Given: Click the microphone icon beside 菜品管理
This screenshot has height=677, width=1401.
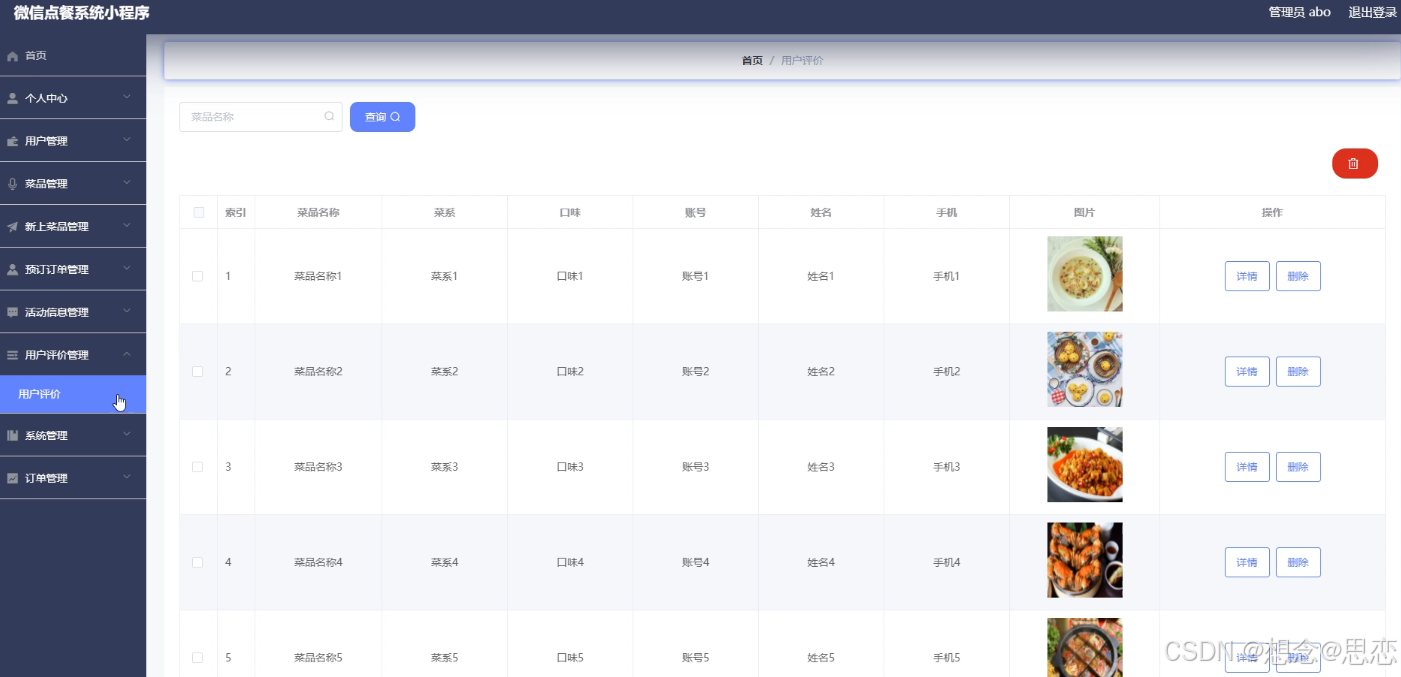Looking at the screenshot, I should (x=13, y=184).
